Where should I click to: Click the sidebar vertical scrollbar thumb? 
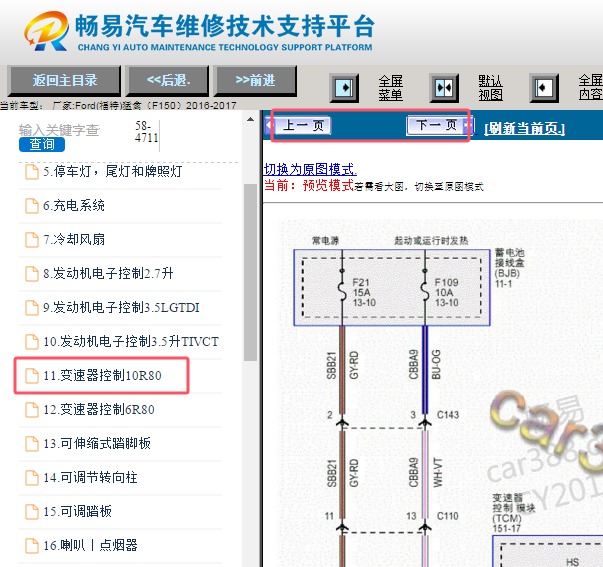[250, 272]
